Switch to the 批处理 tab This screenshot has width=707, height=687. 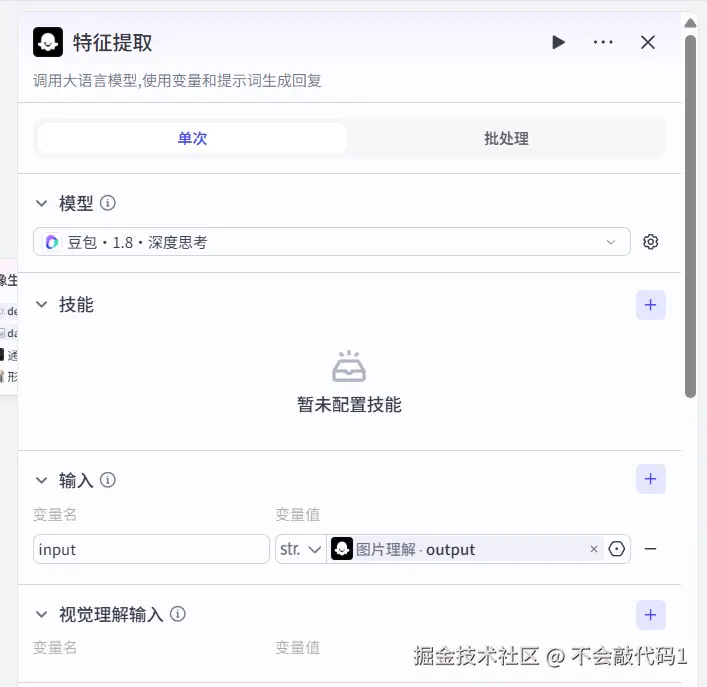coord(506,138)
